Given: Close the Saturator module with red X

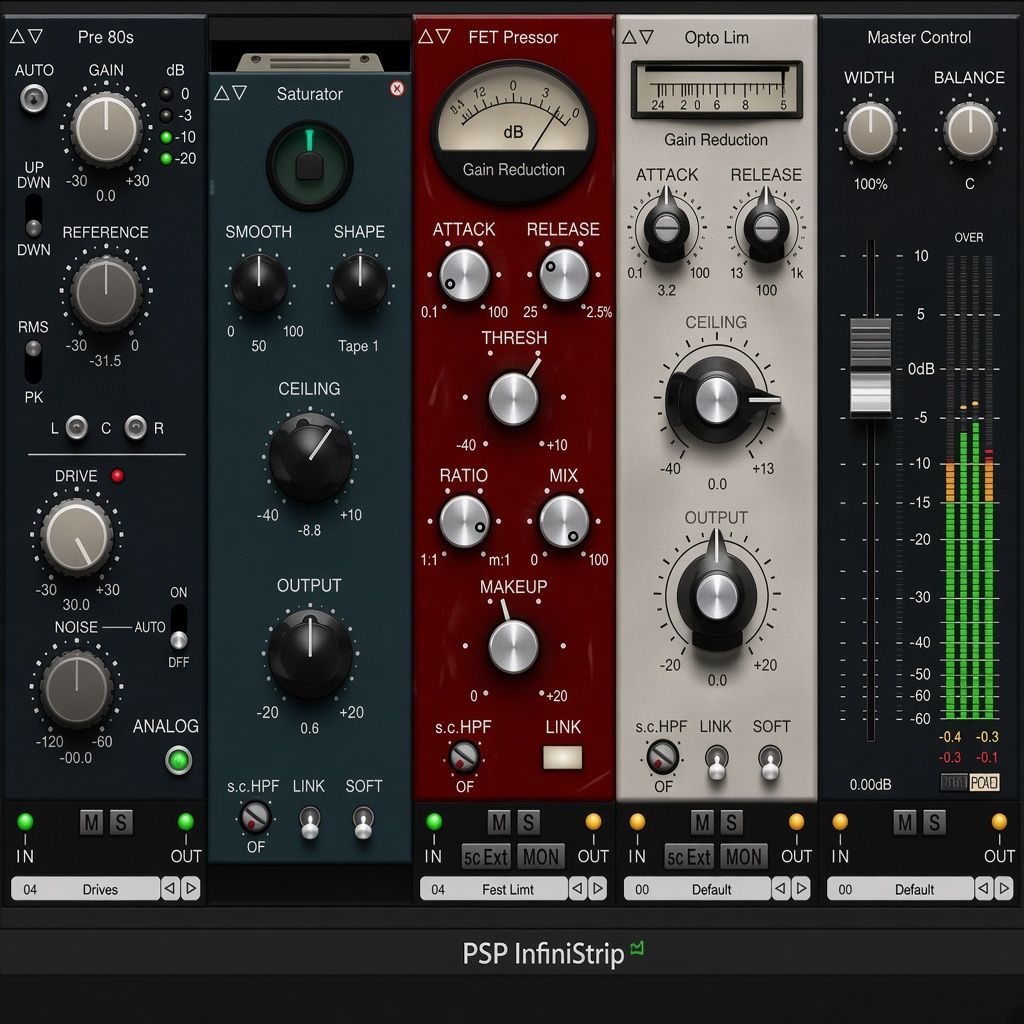Looking at the screenshot, I should click(x=397, y=89).
